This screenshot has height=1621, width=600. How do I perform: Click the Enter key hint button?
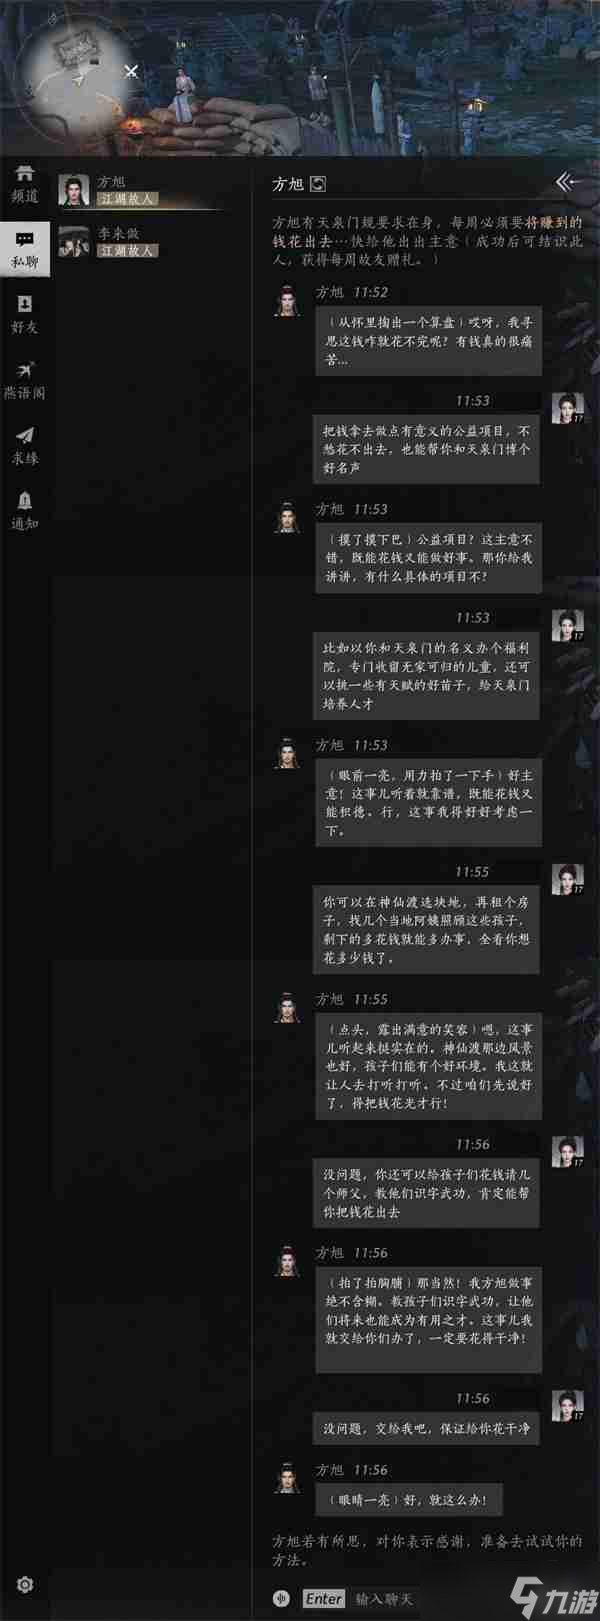pos(324,1599)
